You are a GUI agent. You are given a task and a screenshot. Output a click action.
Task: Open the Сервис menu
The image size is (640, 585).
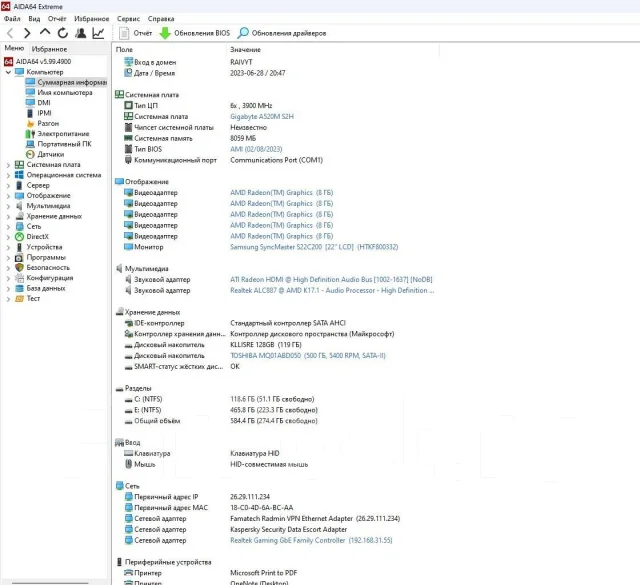(x=128, y=19)
